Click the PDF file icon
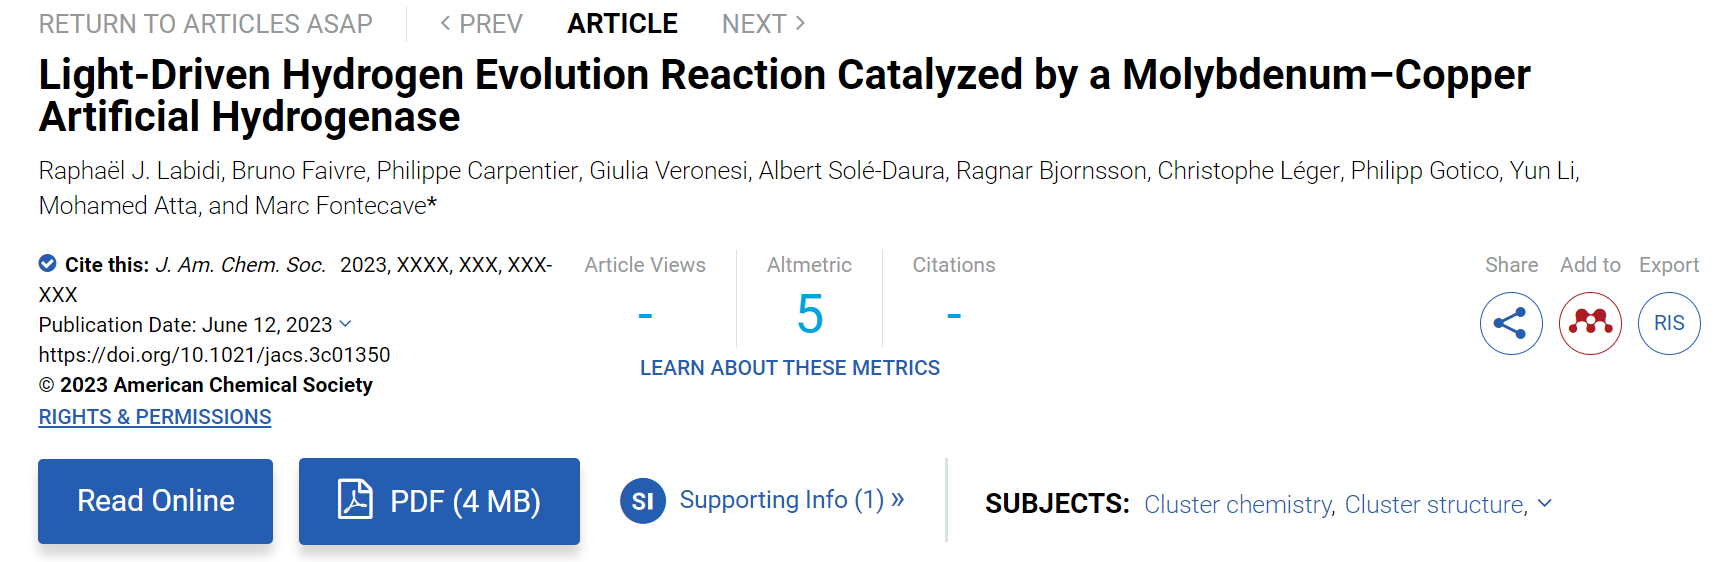Image resolution: width=1720 pixels, height=562 pixels. [x=355, y=499]
